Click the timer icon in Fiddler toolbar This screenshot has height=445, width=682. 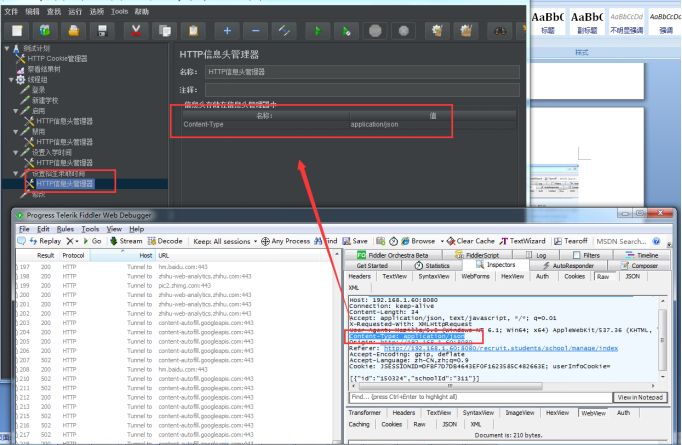[x=393, y=241]
